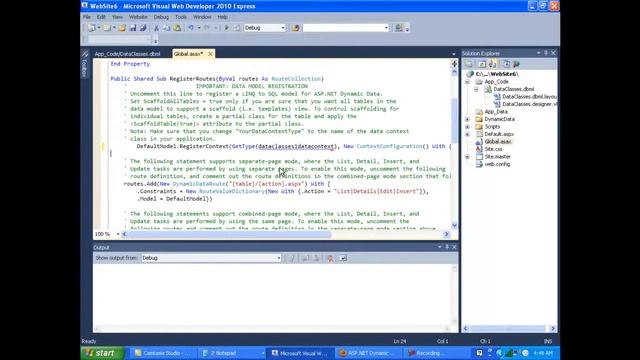The width and height of the screenshot is (640, 360).
Task: Click the Copy toolbar icon
Action: coord(167,28)
